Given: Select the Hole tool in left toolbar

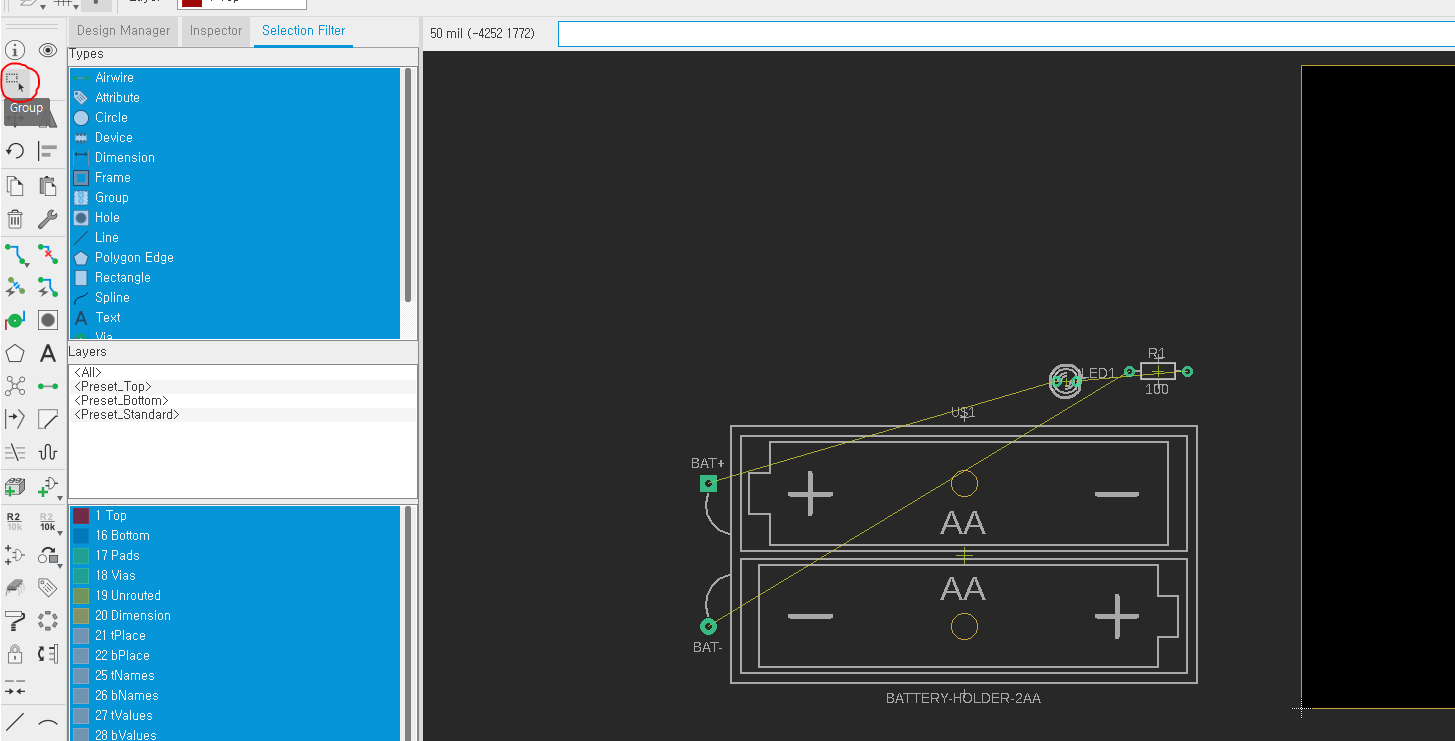Looking at the screenshot, I should point(48,320).
